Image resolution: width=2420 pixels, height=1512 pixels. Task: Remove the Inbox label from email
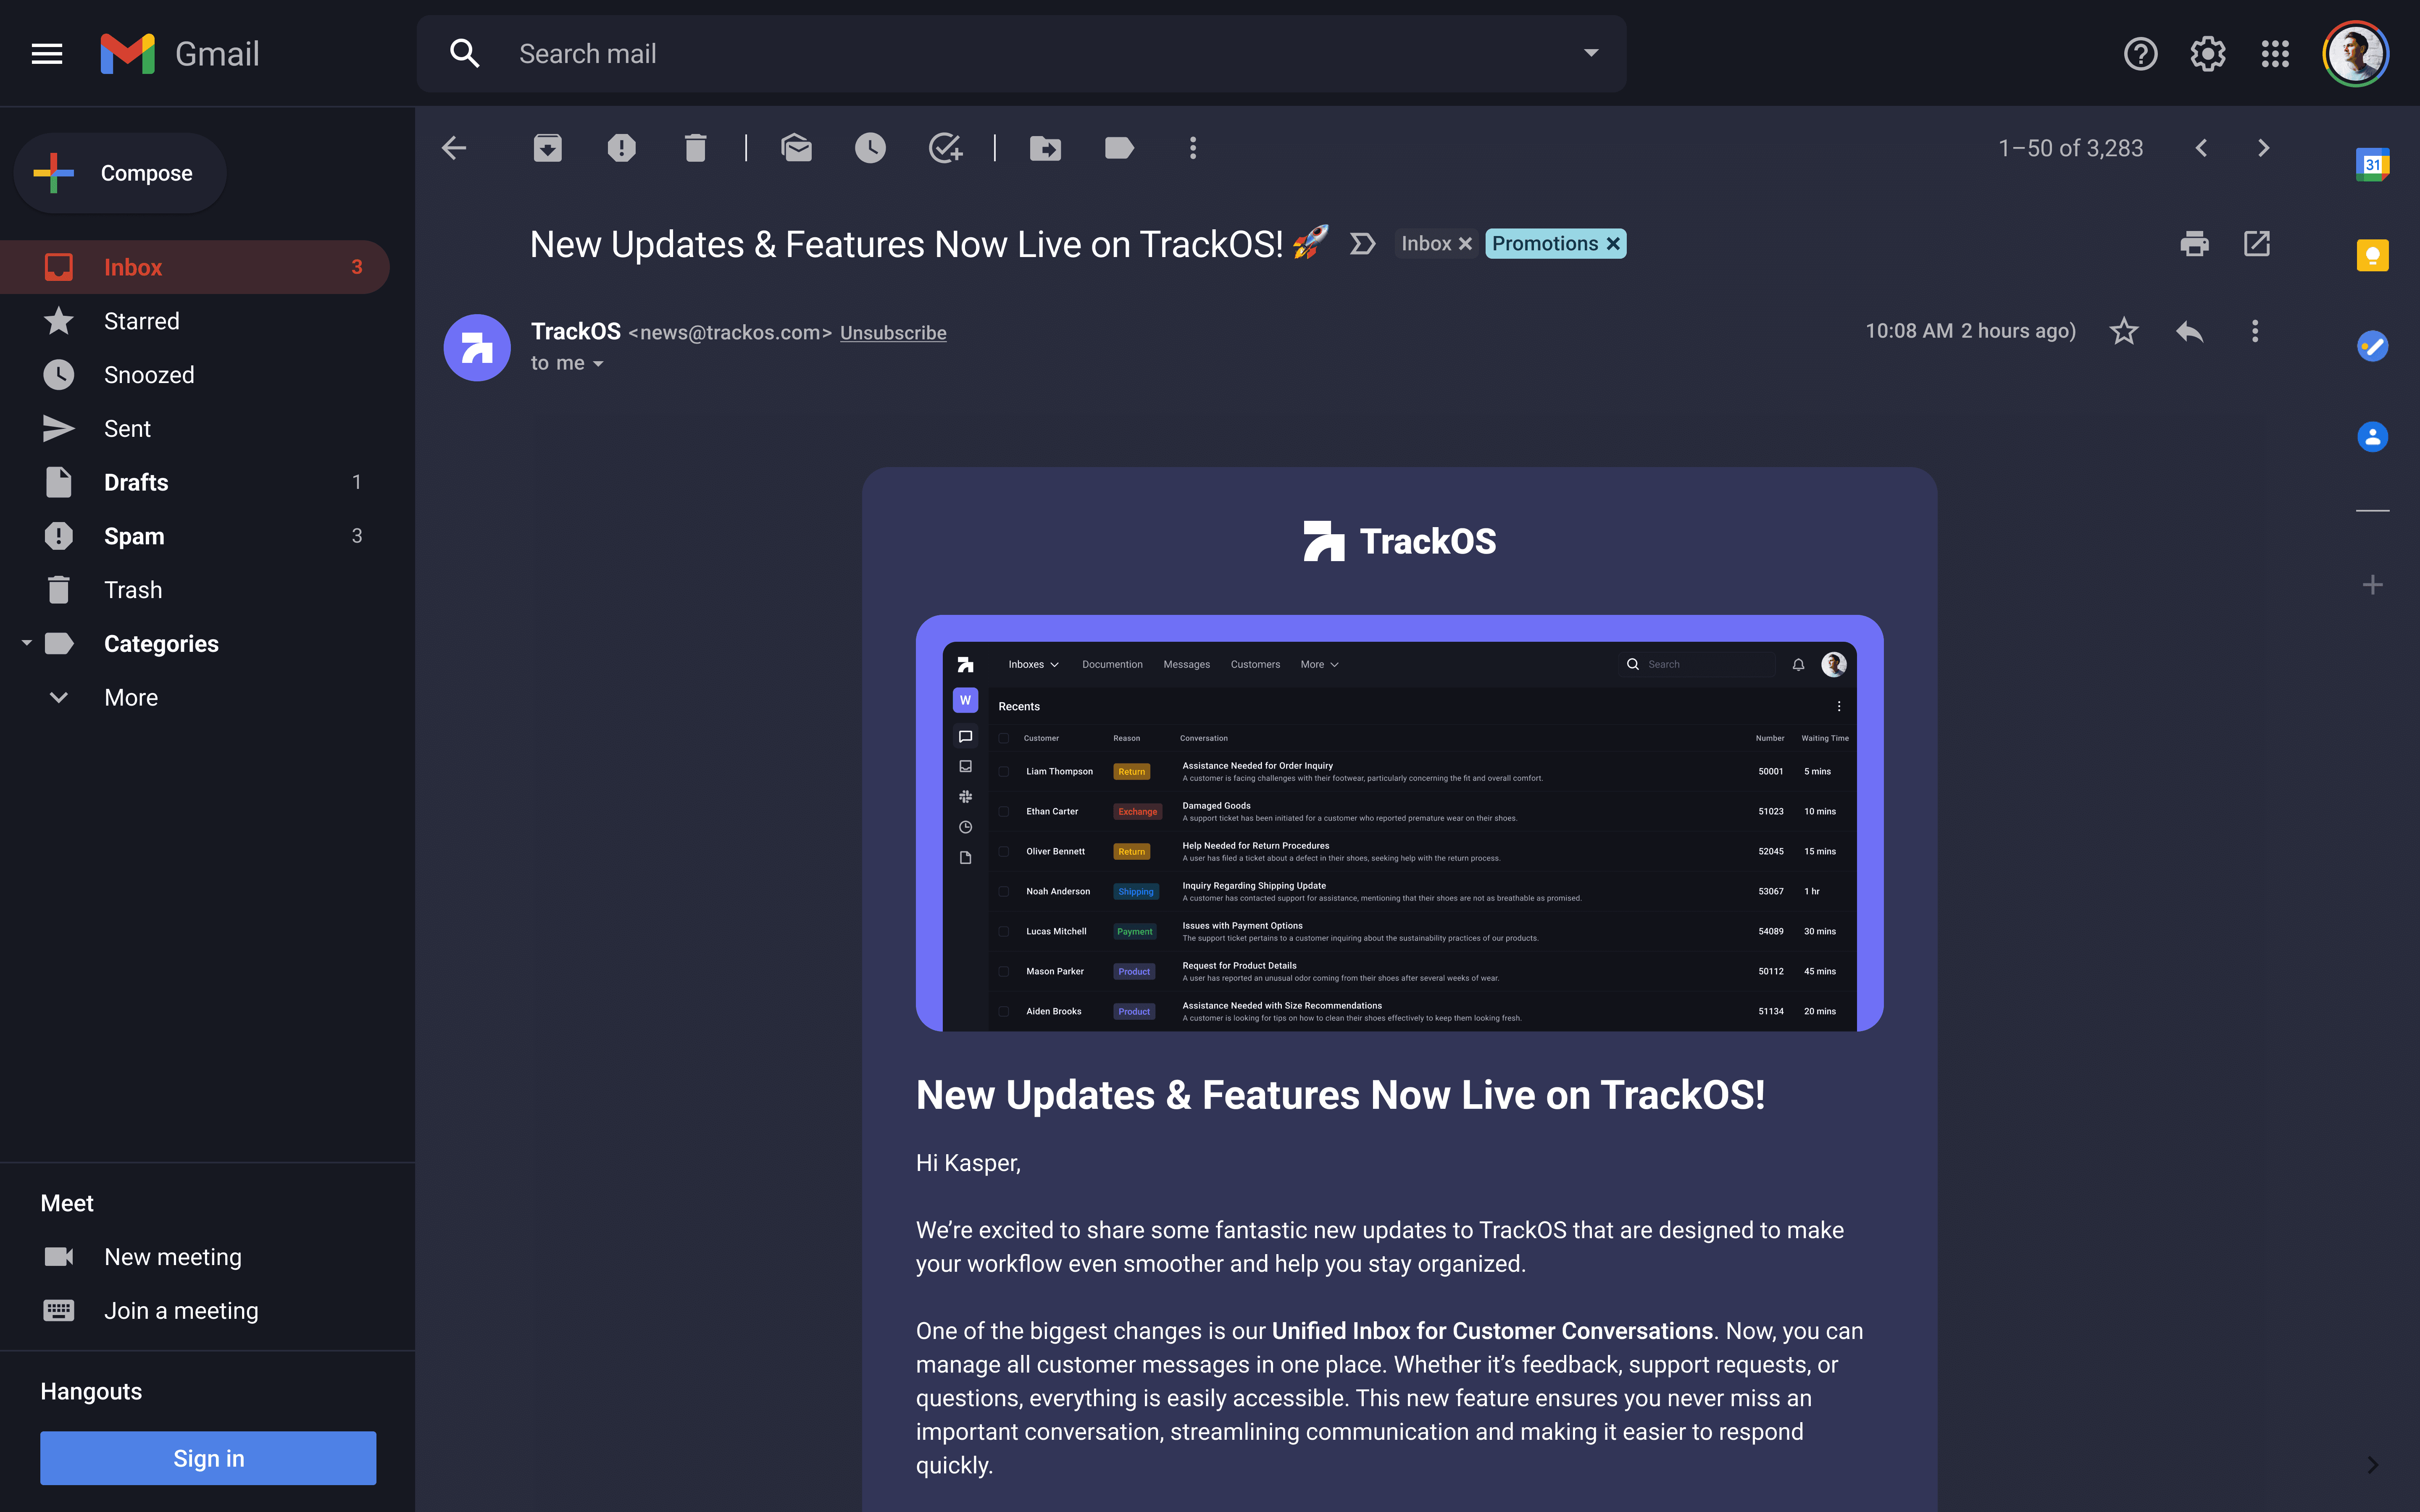(1465, 244)
